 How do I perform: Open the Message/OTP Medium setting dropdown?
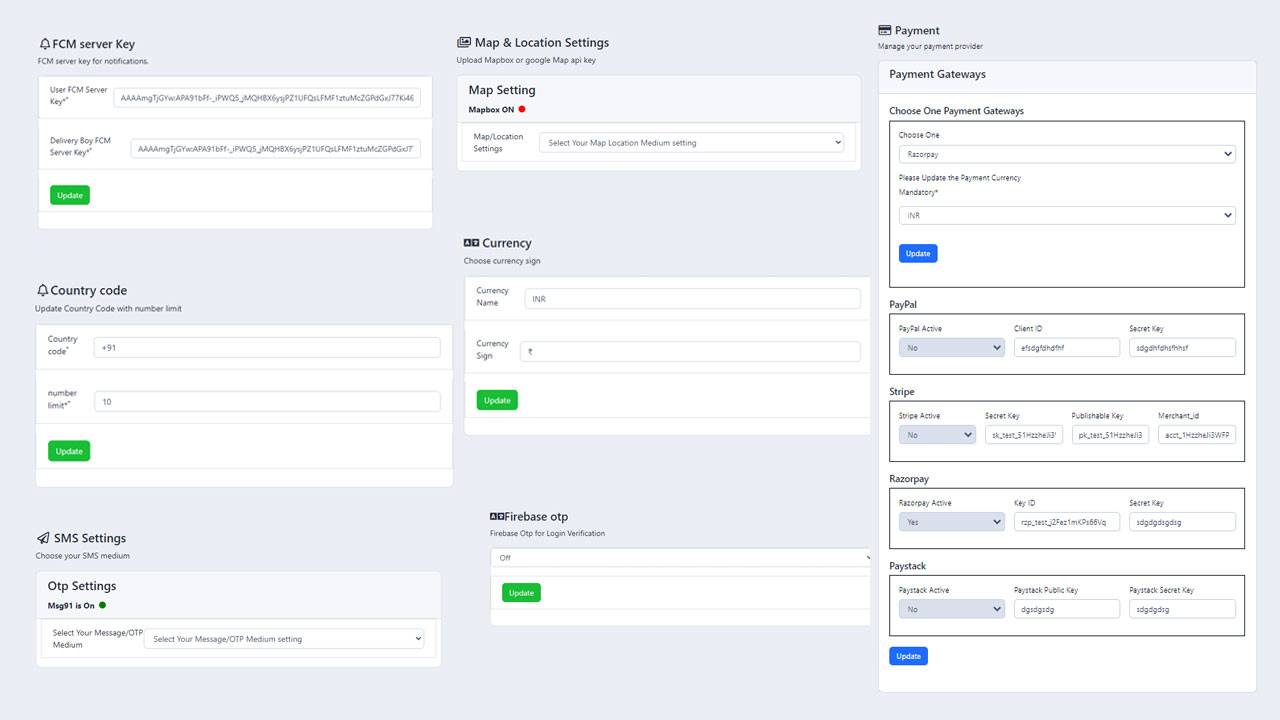point(284,639)
